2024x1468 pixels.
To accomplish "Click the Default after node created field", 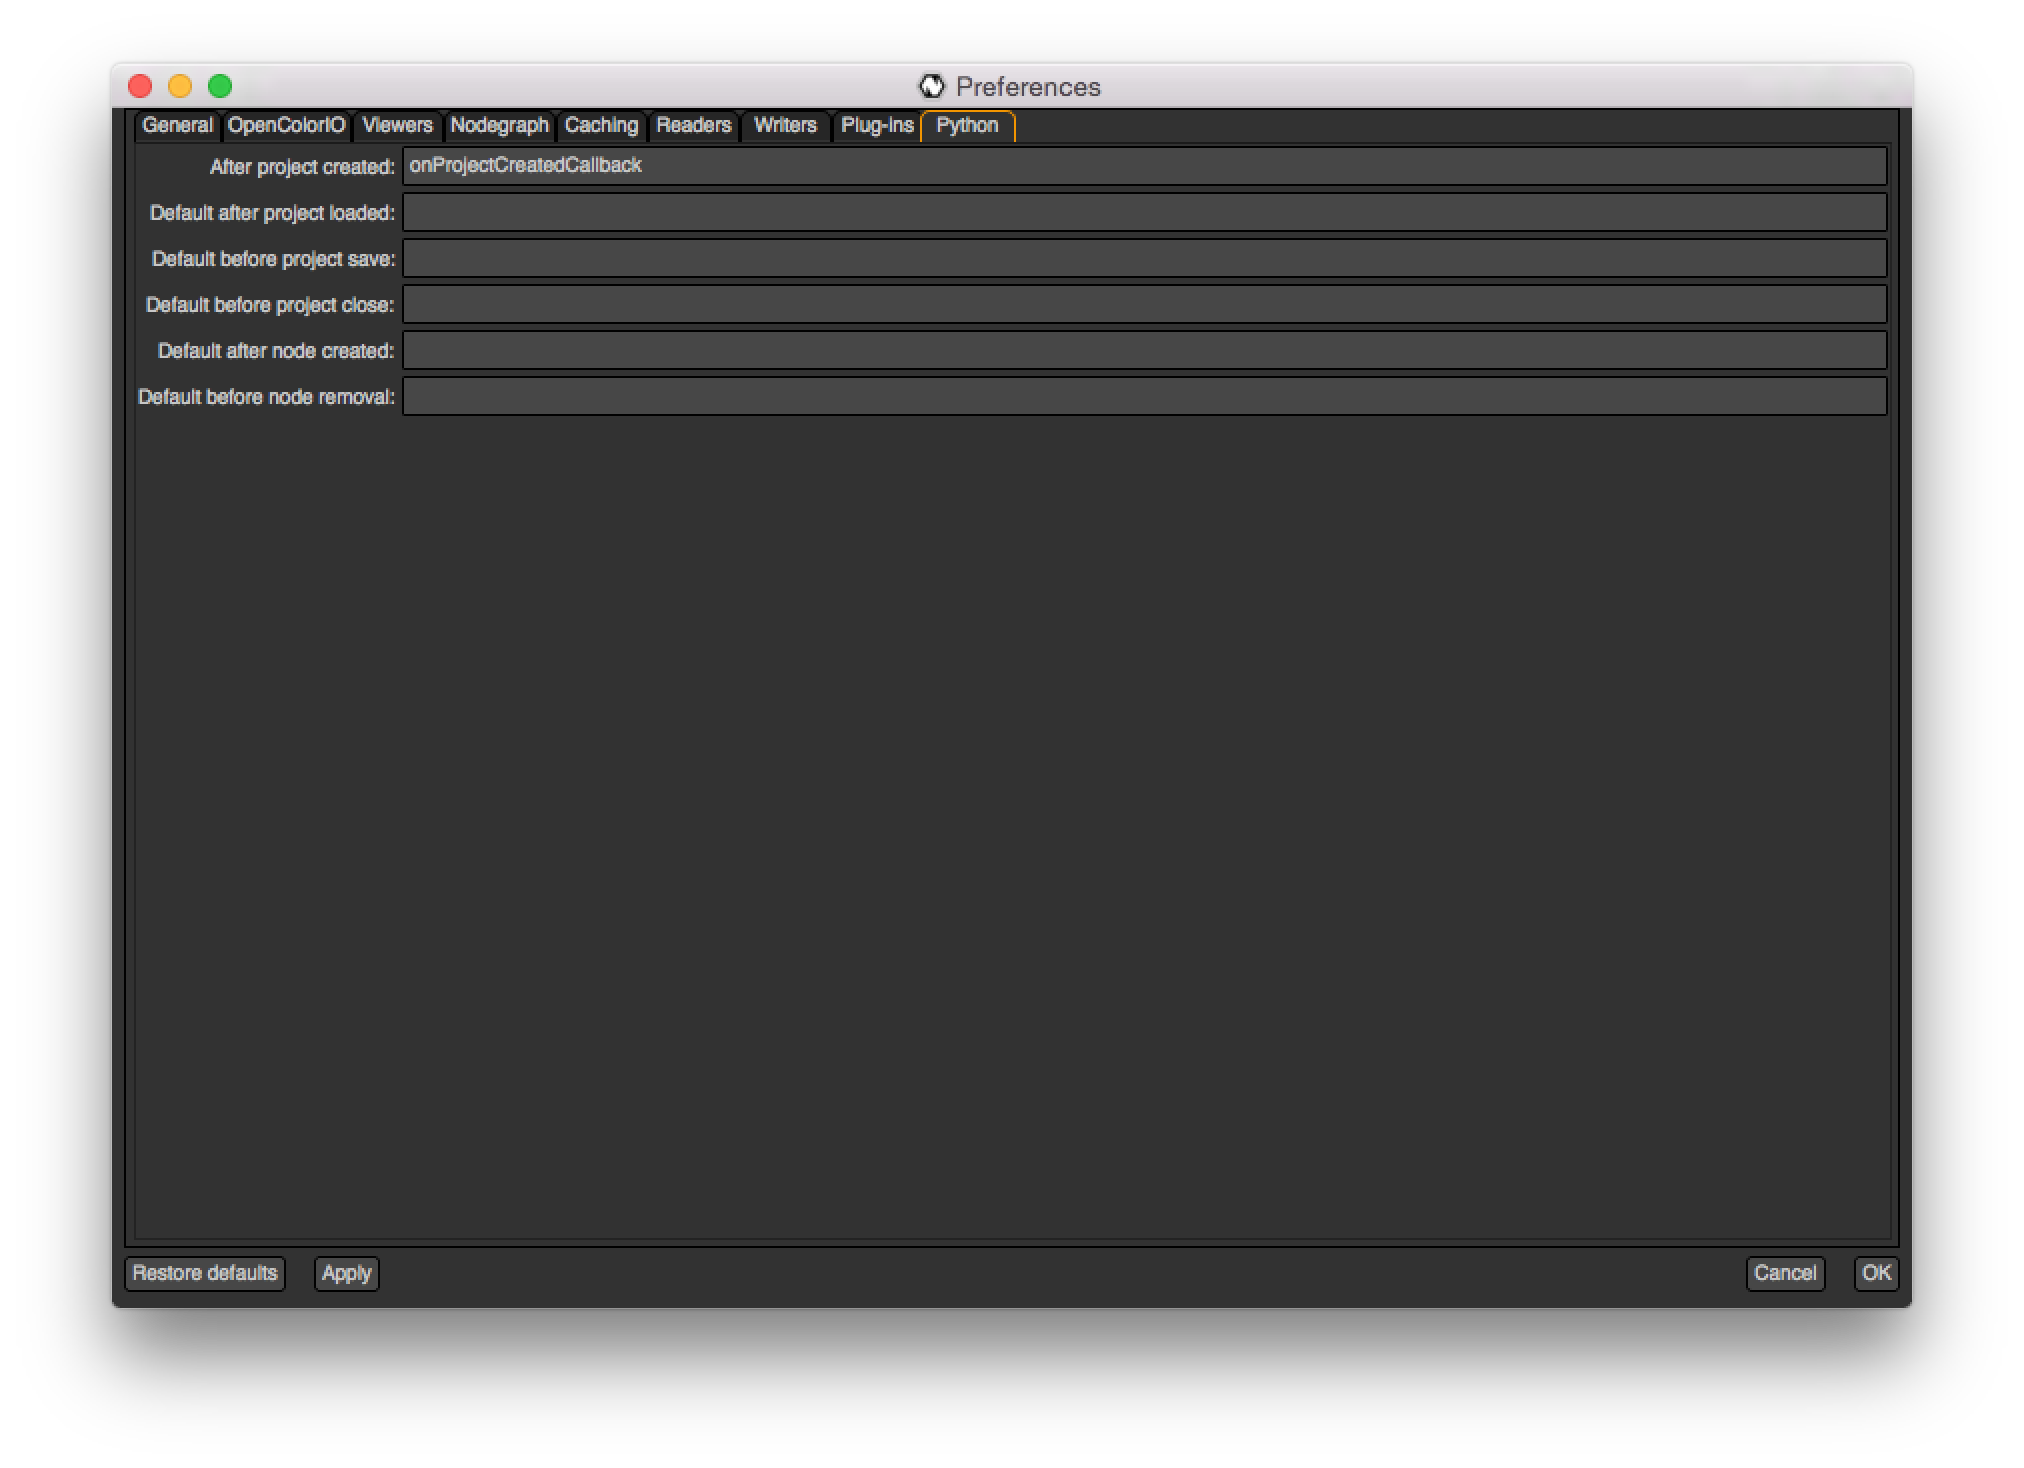I will pyautogui.click(x=1144, y=350).
